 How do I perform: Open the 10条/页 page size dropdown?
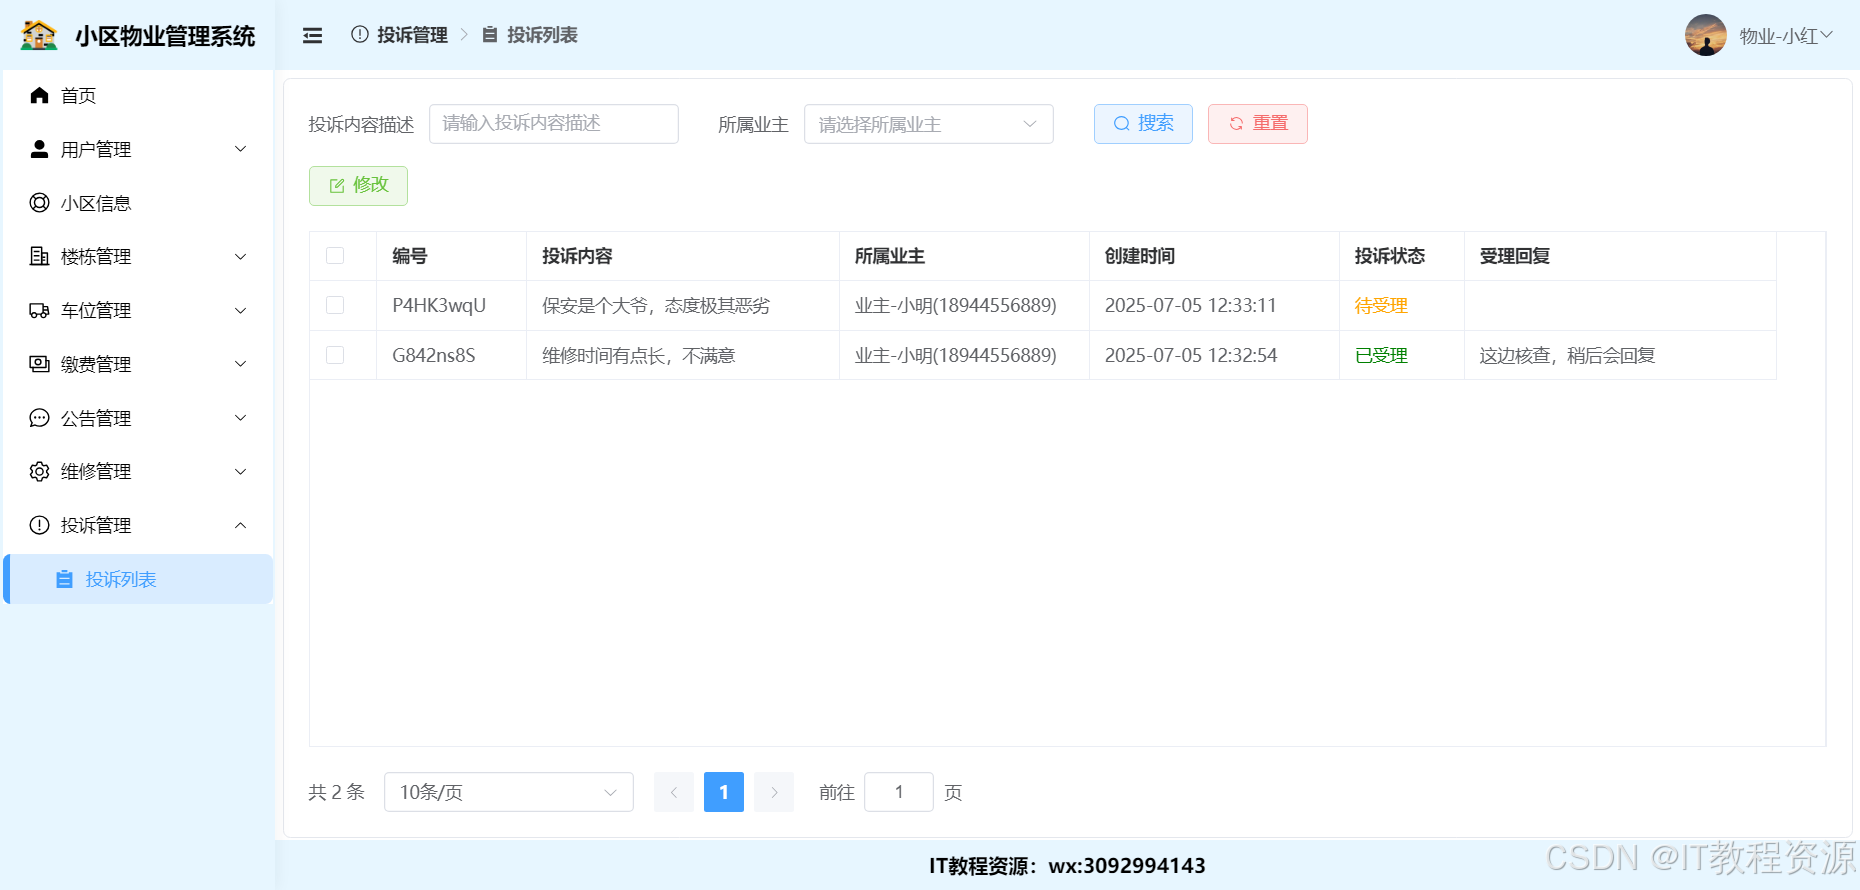pos(508,792)
